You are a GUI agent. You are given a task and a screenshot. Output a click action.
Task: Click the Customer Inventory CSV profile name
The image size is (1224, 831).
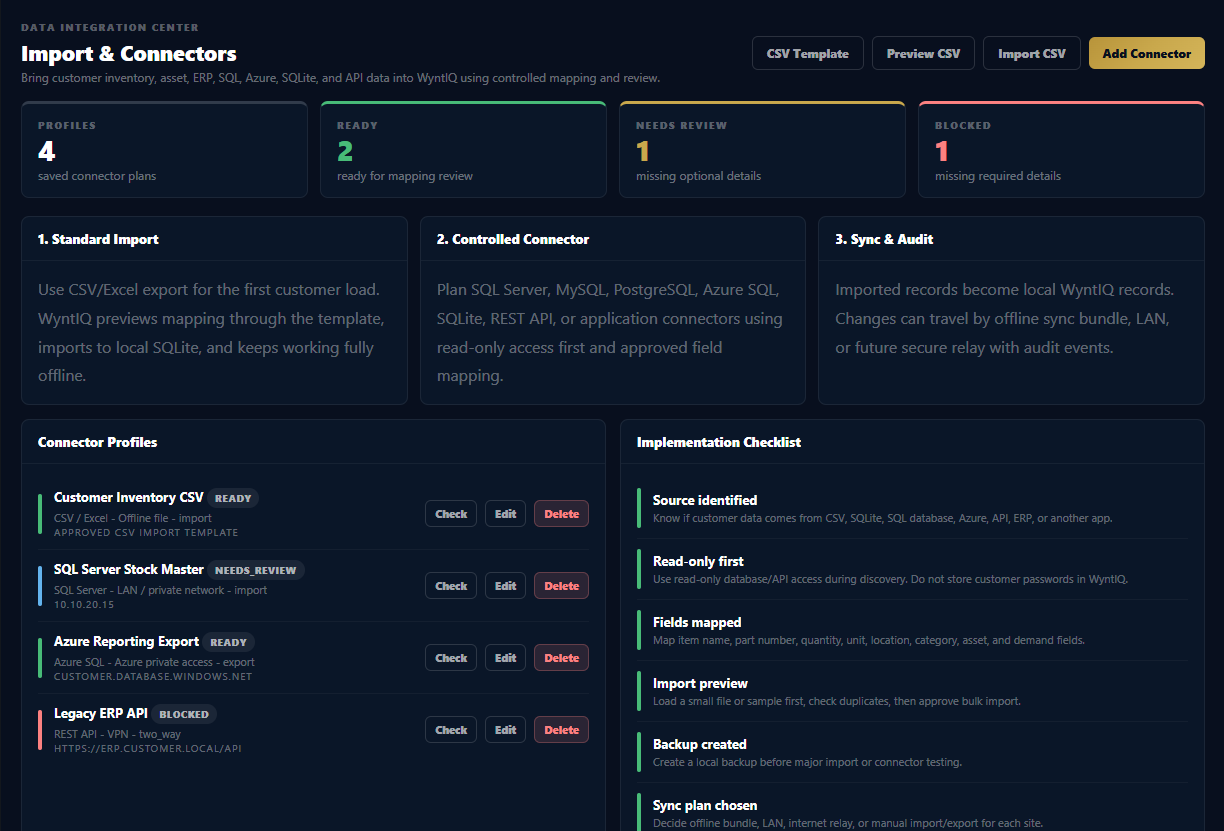(129, 497)
